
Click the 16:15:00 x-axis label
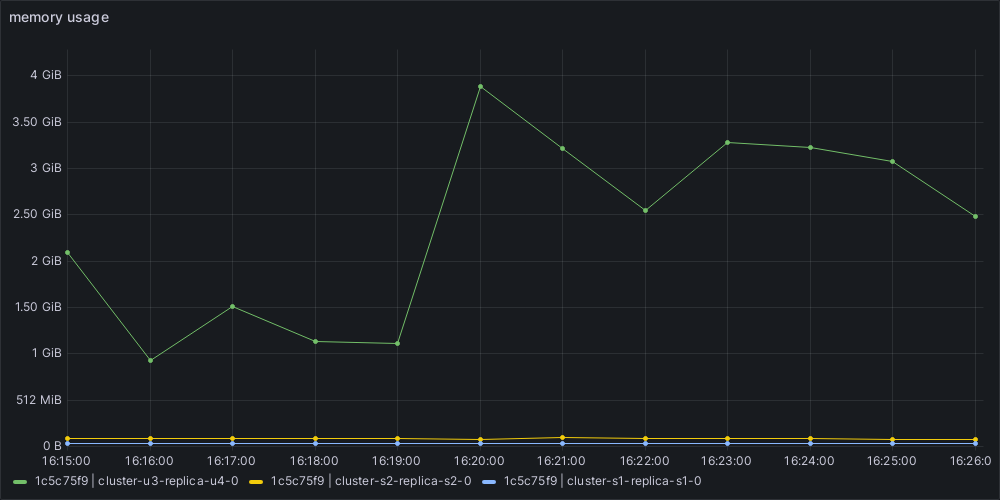point(66,460)
